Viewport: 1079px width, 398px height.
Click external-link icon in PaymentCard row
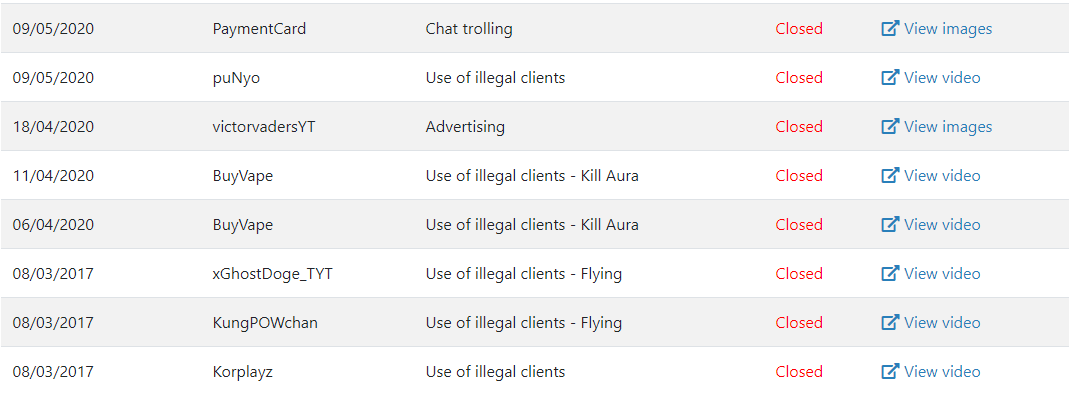pyautogui.click(x=890, y=28)
